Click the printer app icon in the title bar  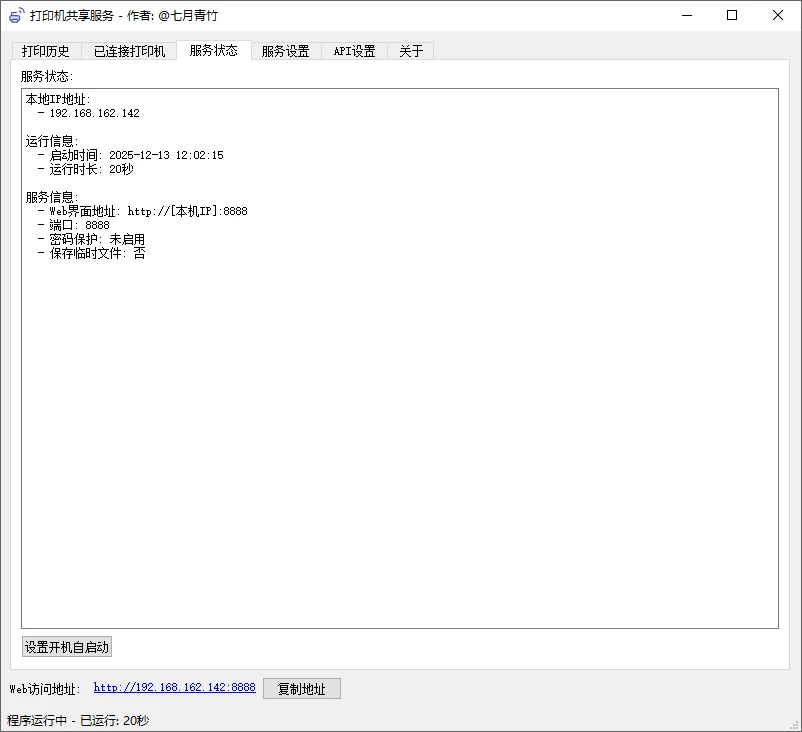[x=15, y=15]
